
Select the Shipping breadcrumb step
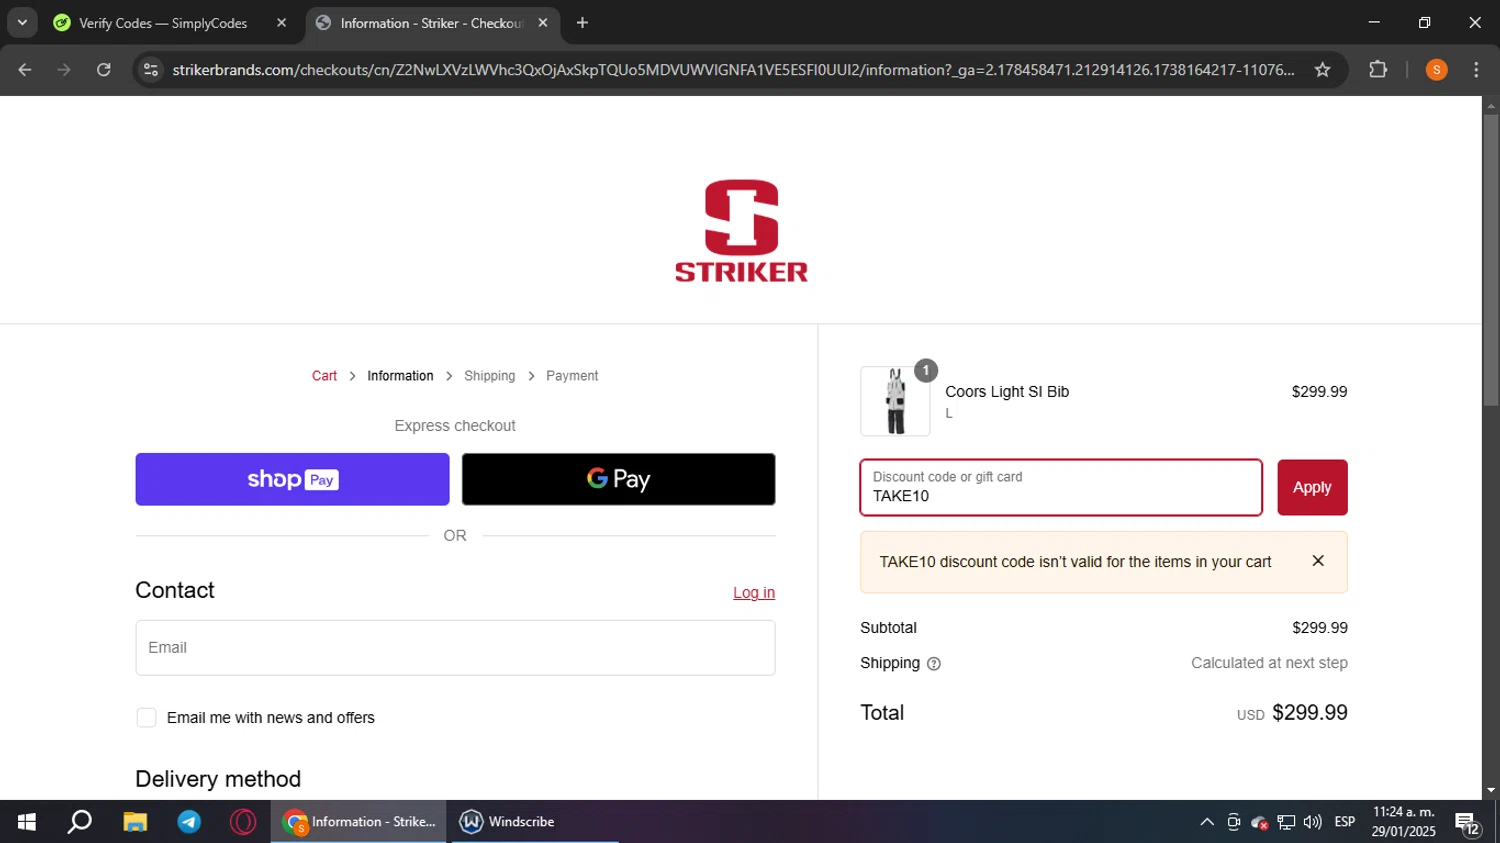490,376
